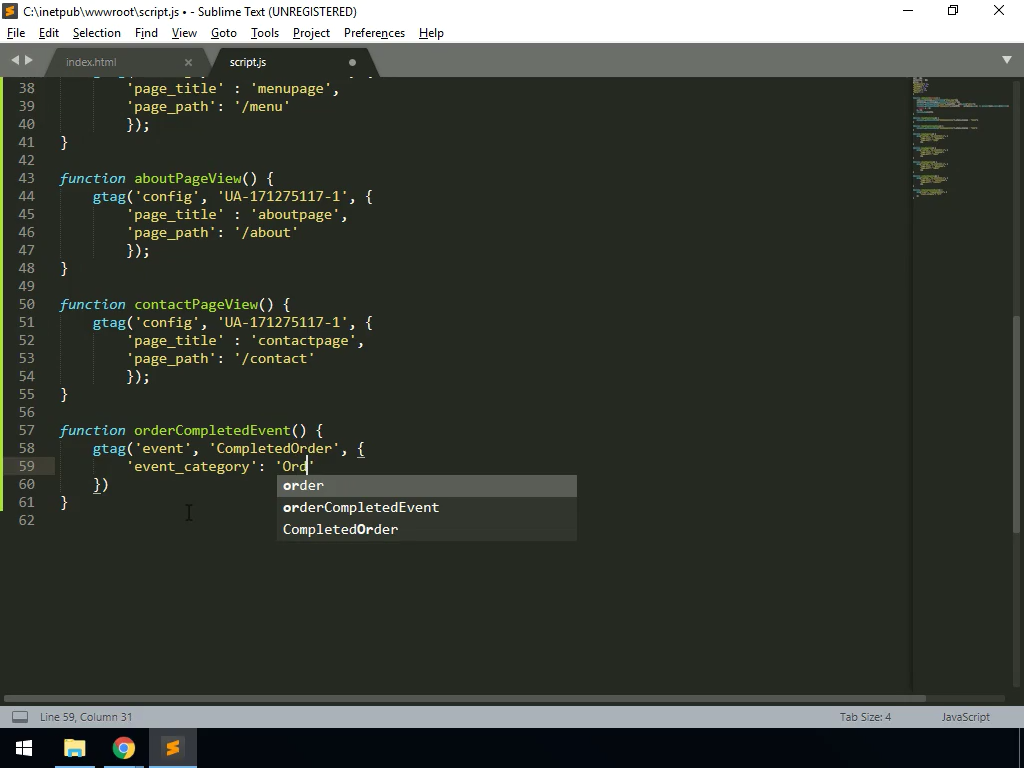Open the Windows Start menu

tap(24, 748)
